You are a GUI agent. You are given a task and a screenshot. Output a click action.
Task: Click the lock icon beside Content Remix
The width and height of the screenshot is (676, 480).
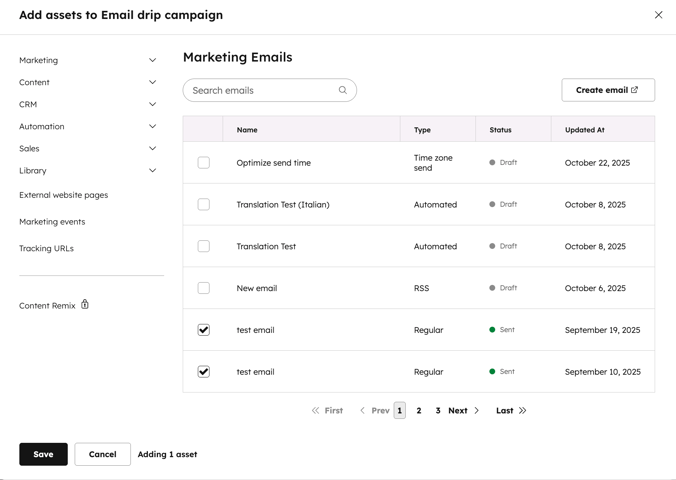85,304
